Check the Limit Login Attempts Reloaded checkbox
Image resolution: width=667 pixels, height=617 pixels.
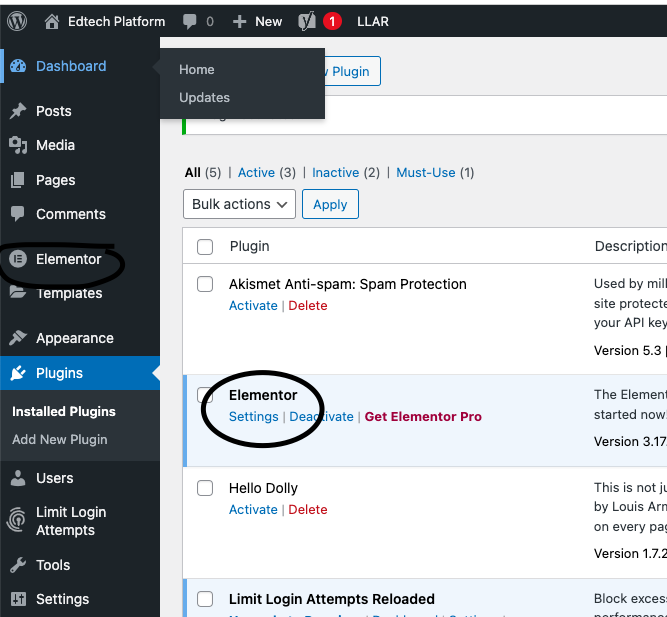(x=205, y=599)
